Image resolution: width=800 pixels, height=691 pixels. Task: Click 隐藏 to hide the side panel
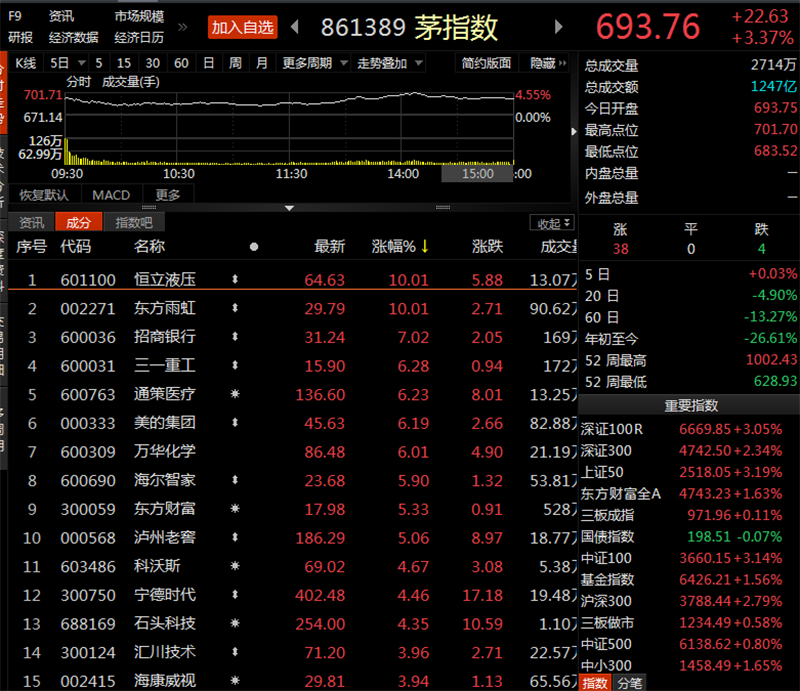[548, 63]
